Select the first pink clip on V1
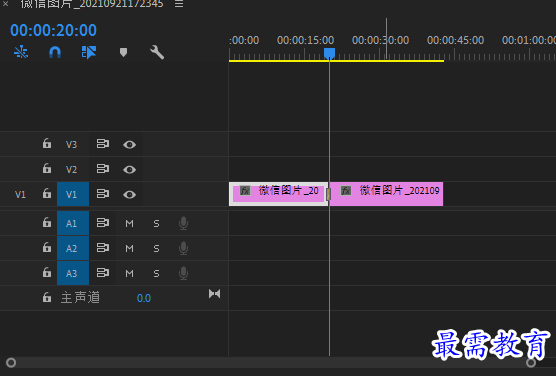This screenshot has width=556, height=376. (278, 194)
